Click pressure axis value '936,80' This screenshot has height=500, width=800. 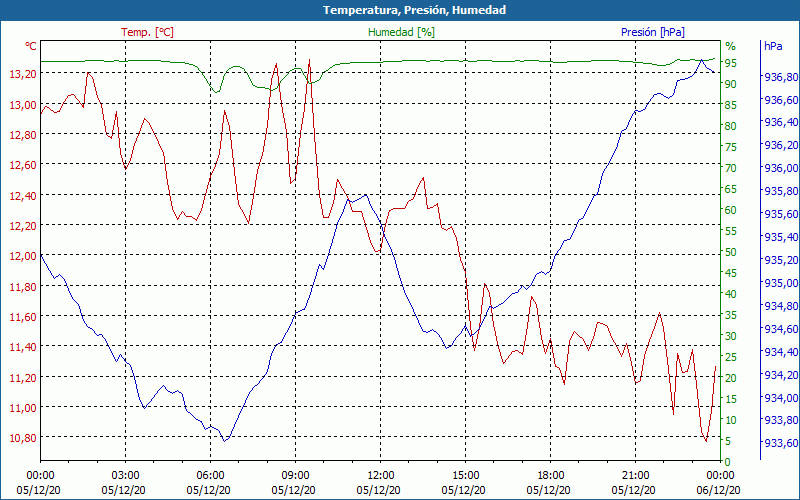[x=781, y=77]
